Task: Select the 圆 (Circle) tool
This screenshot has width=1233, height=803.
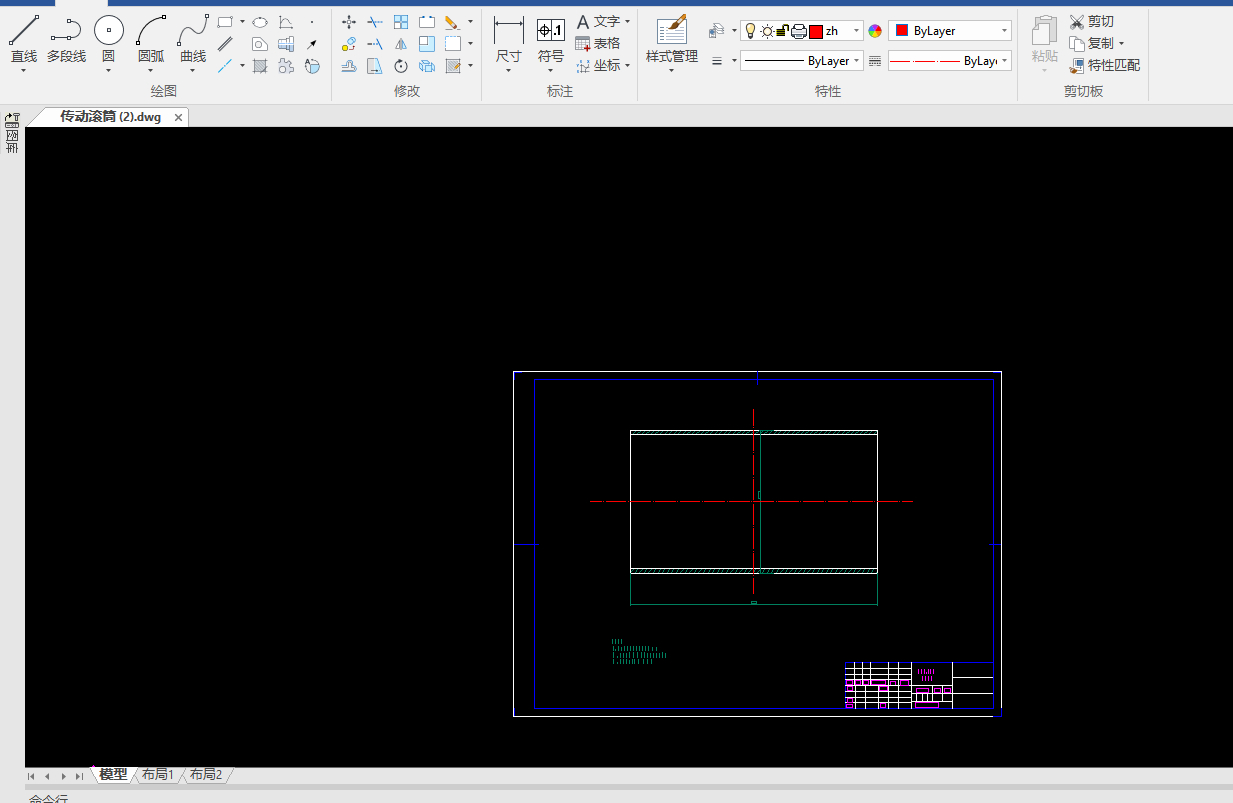Action: click(108, 38)
